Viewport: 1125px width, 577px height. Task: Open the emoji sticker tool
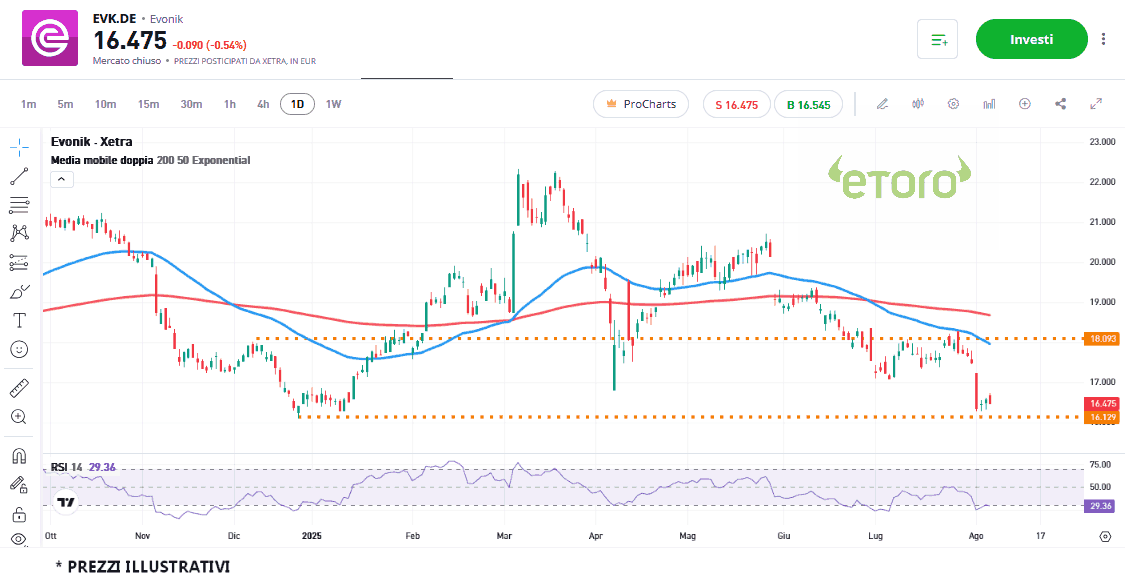coord(19,349)
